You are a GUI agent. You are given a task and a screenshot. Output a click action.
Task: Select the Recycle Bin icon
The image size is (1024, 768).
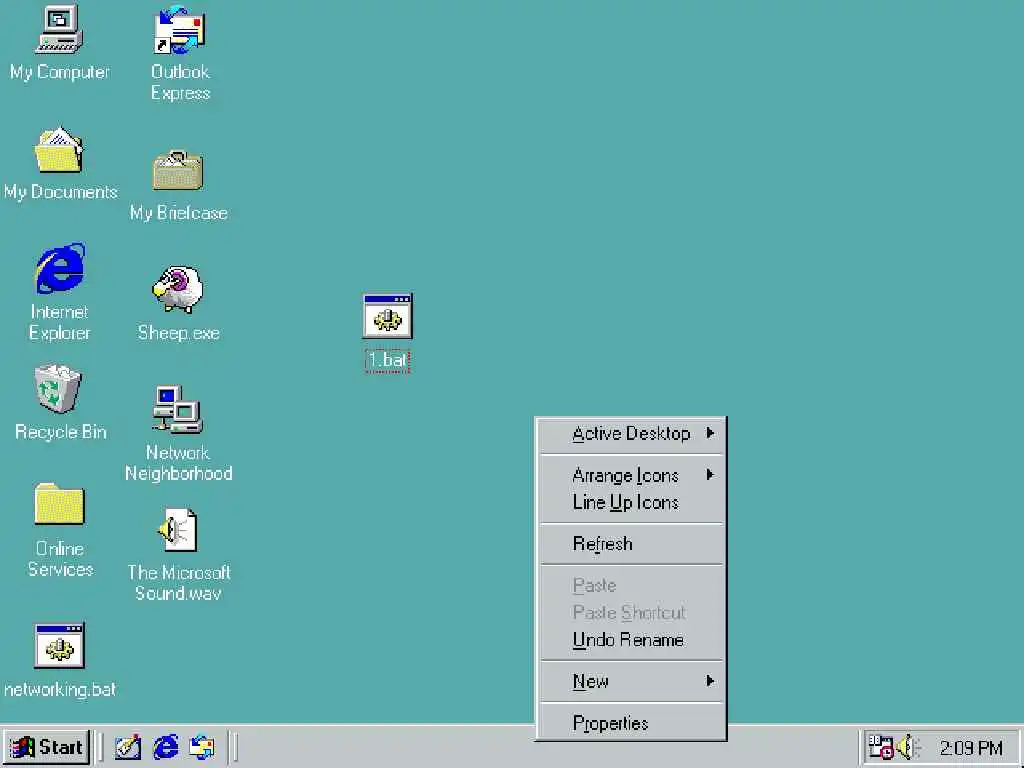[58, 389]
